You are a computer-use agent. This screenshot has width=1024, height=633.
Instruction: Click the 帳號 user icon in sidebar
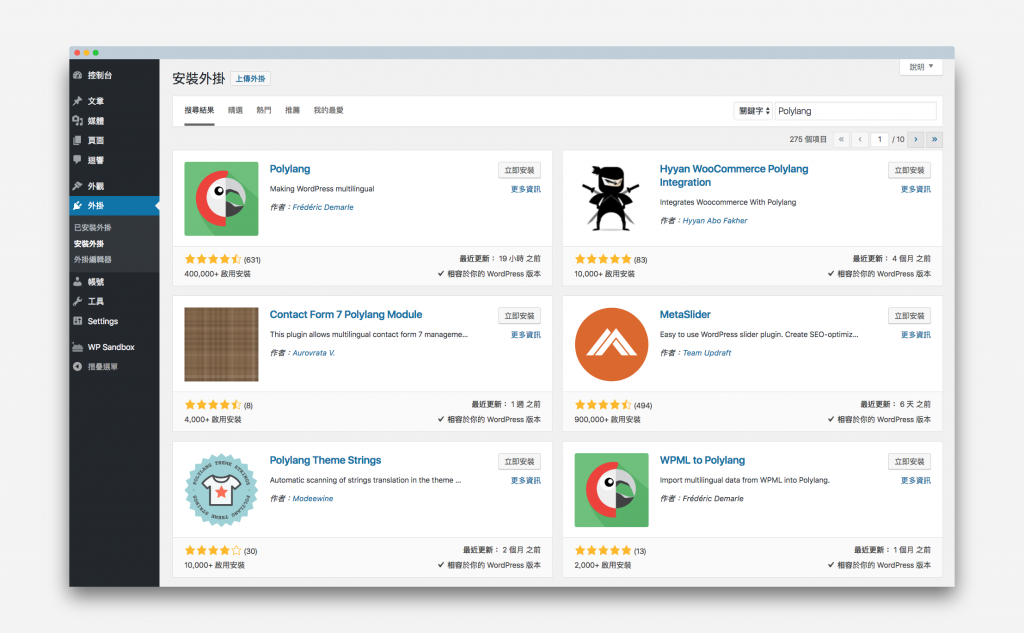[78, 282]
